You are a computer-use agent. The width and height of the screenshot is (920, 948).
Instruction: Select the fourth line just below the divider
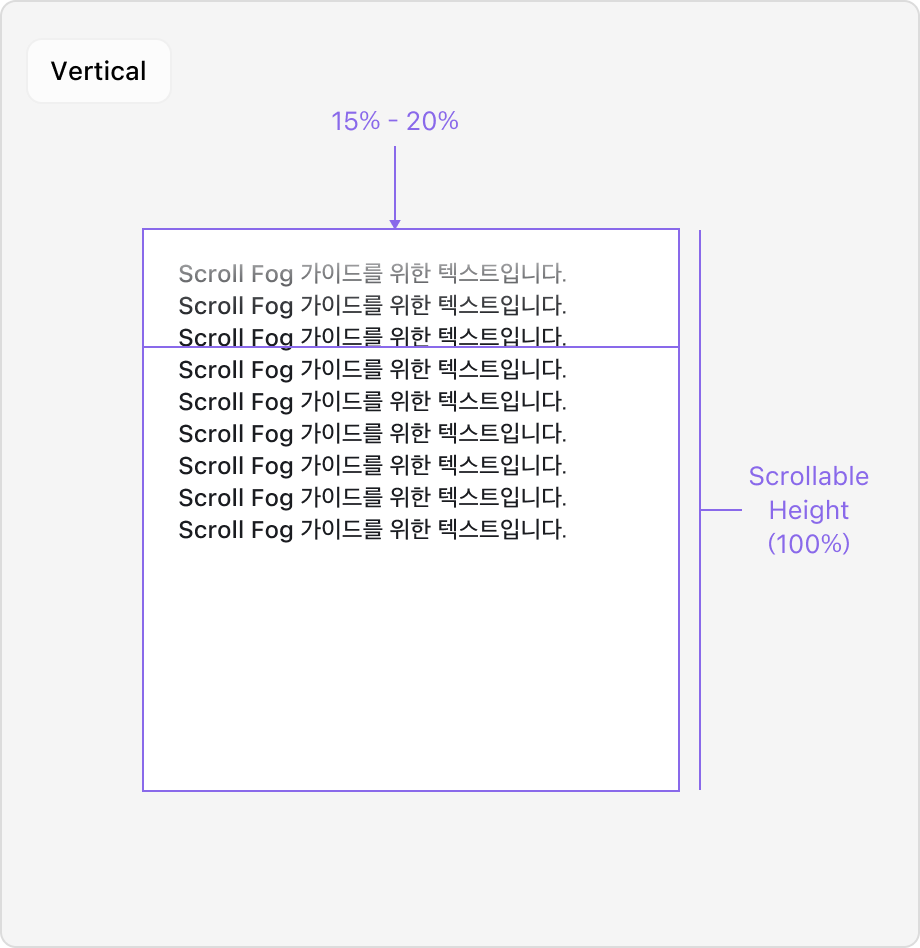click(372, 369)
